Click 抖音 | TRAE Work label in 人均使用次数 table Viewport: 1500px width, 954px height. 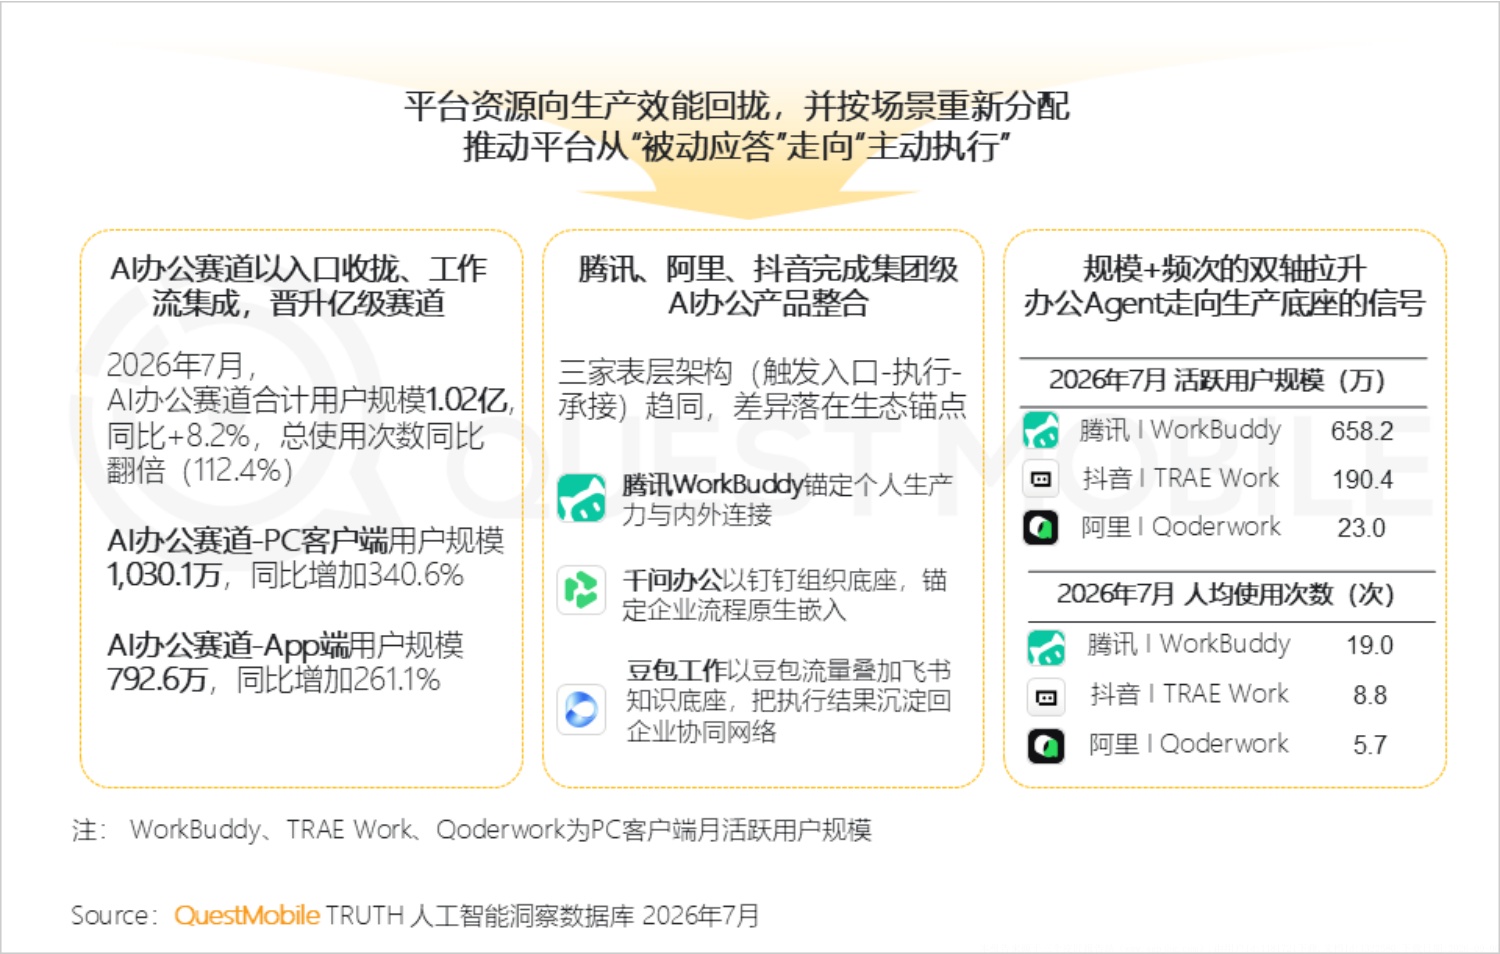[x=1189, y=695]
